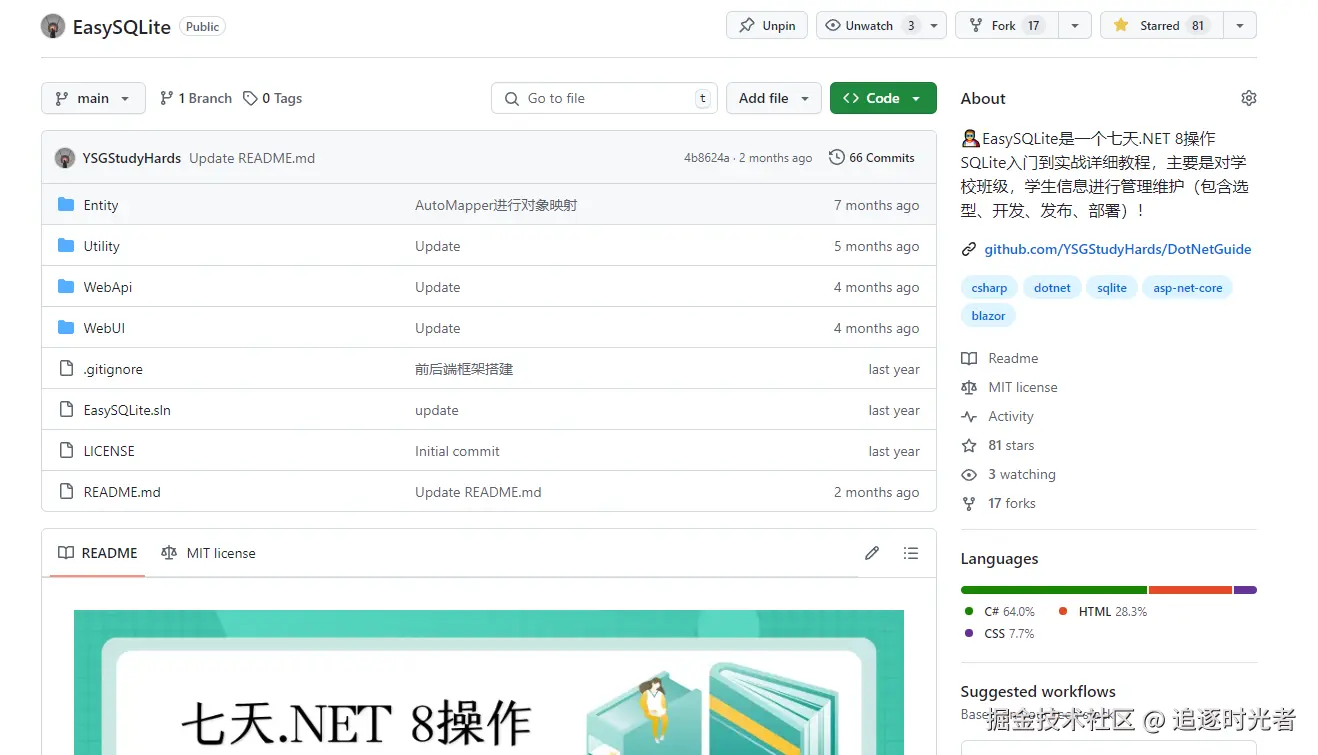1318x755 pixels.
Task: Click the WebUI folder icon
Action: (x=66, y=328)
